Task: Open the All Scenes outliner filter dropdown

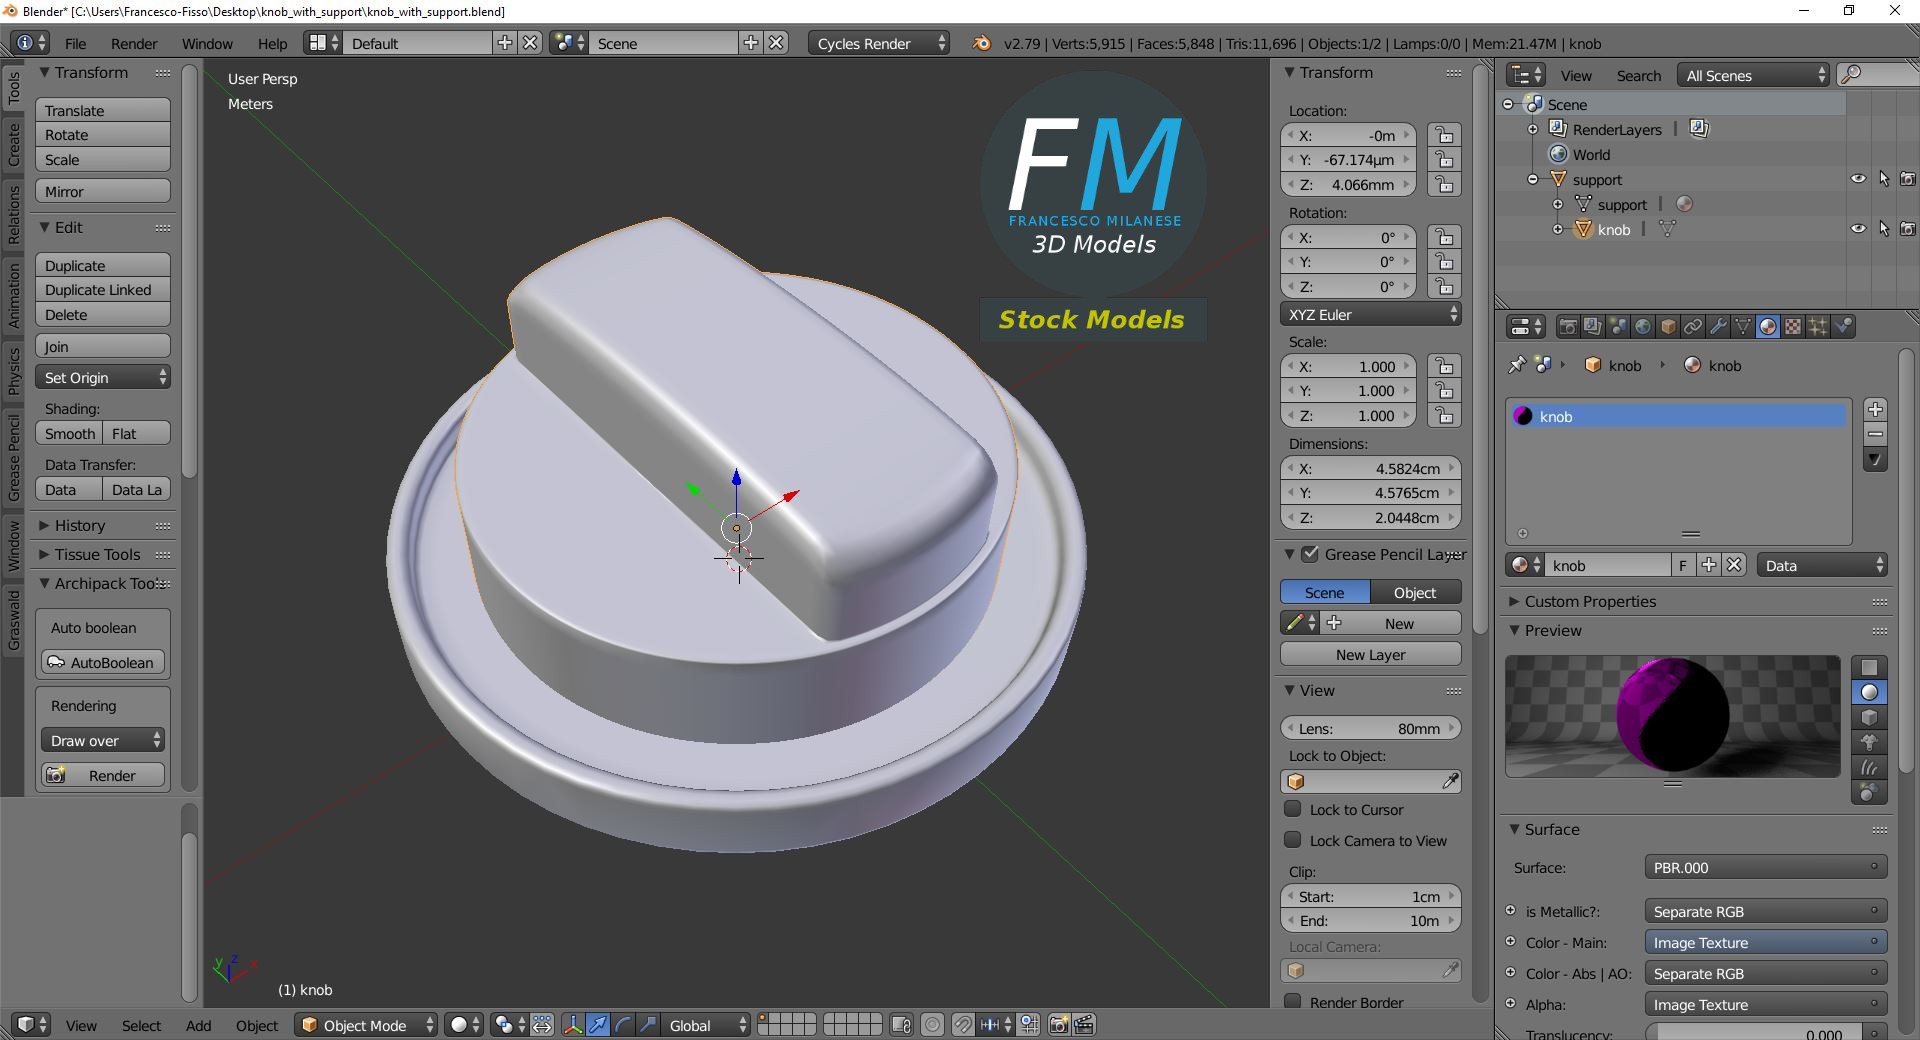Action: [1753, 75]
